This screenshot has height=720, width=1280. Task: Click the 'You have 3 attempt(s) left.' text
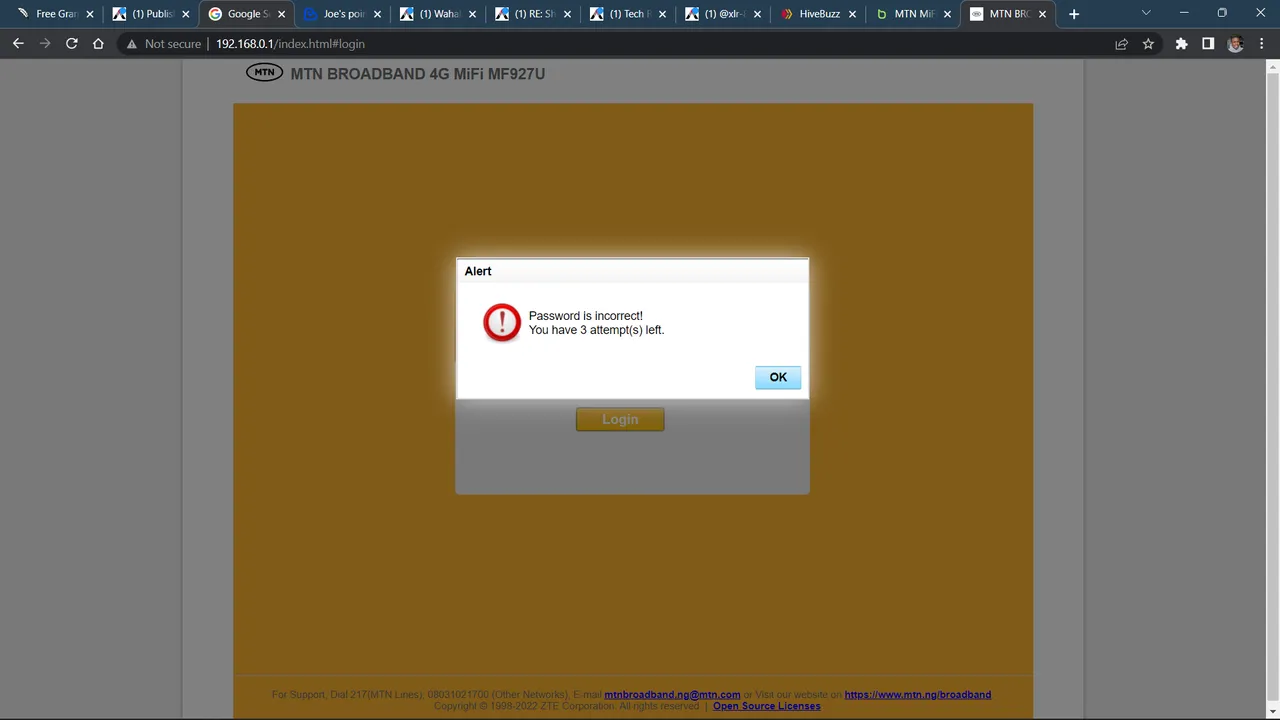pyautogui.click(x=596, y=330)
